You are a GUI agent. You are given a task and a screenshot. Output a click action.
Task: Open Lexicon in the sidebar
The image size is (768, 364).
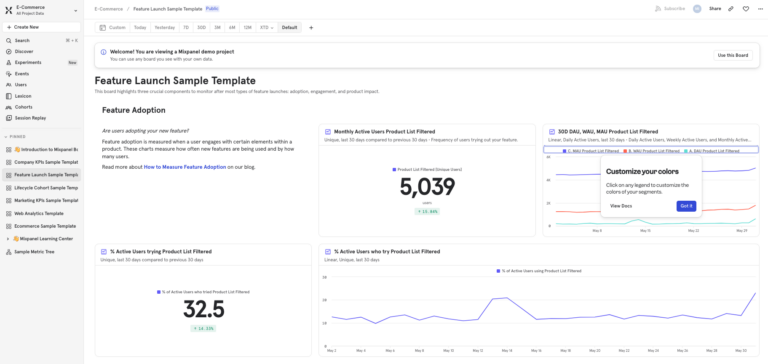click(x=42, y=96)
